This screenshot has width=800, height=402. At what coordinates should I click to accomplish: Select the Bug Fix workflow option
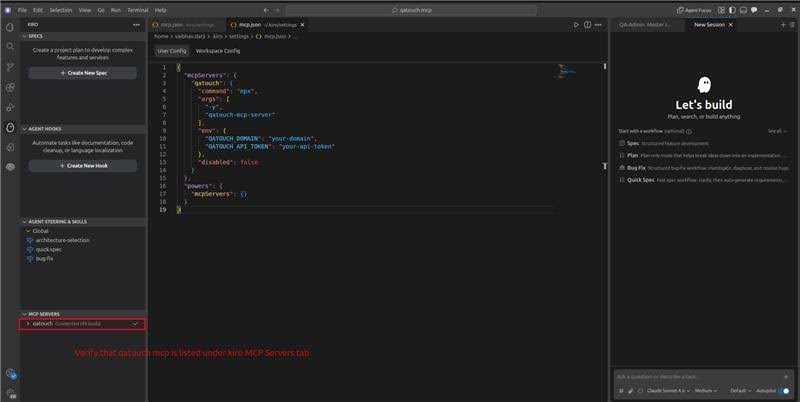tap(704, 167)
